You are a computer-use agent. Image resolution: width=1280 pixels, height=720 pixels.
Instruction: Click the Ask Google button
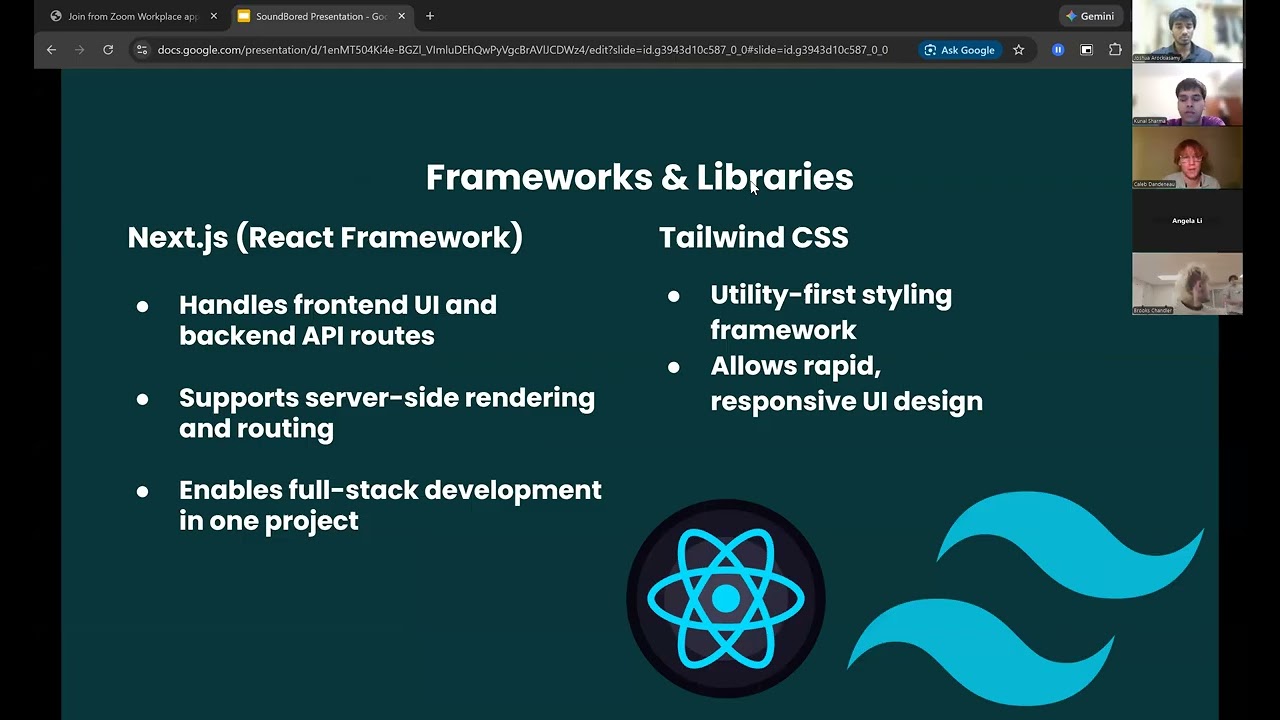tap(959, 50)
